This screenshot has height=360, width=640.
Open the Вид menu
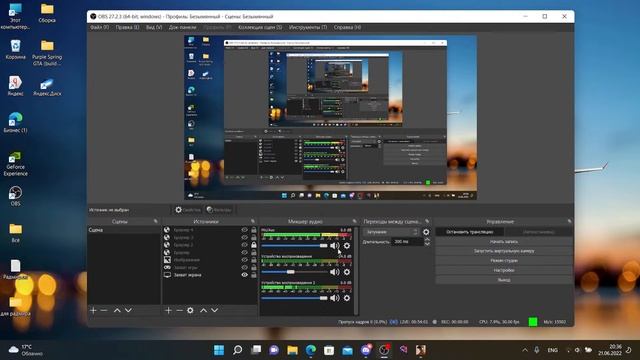click(x=154, y=27)
